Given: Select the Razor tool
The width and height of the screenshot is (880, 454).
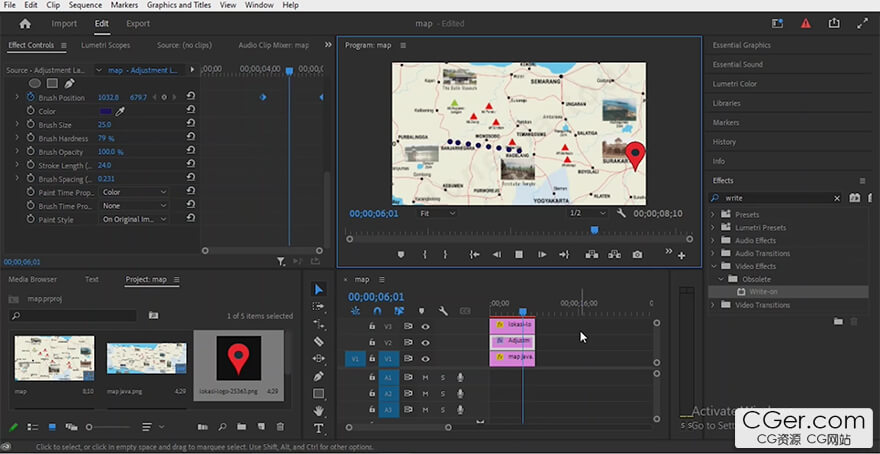Looking at the screenshot, I should (318, 341).
